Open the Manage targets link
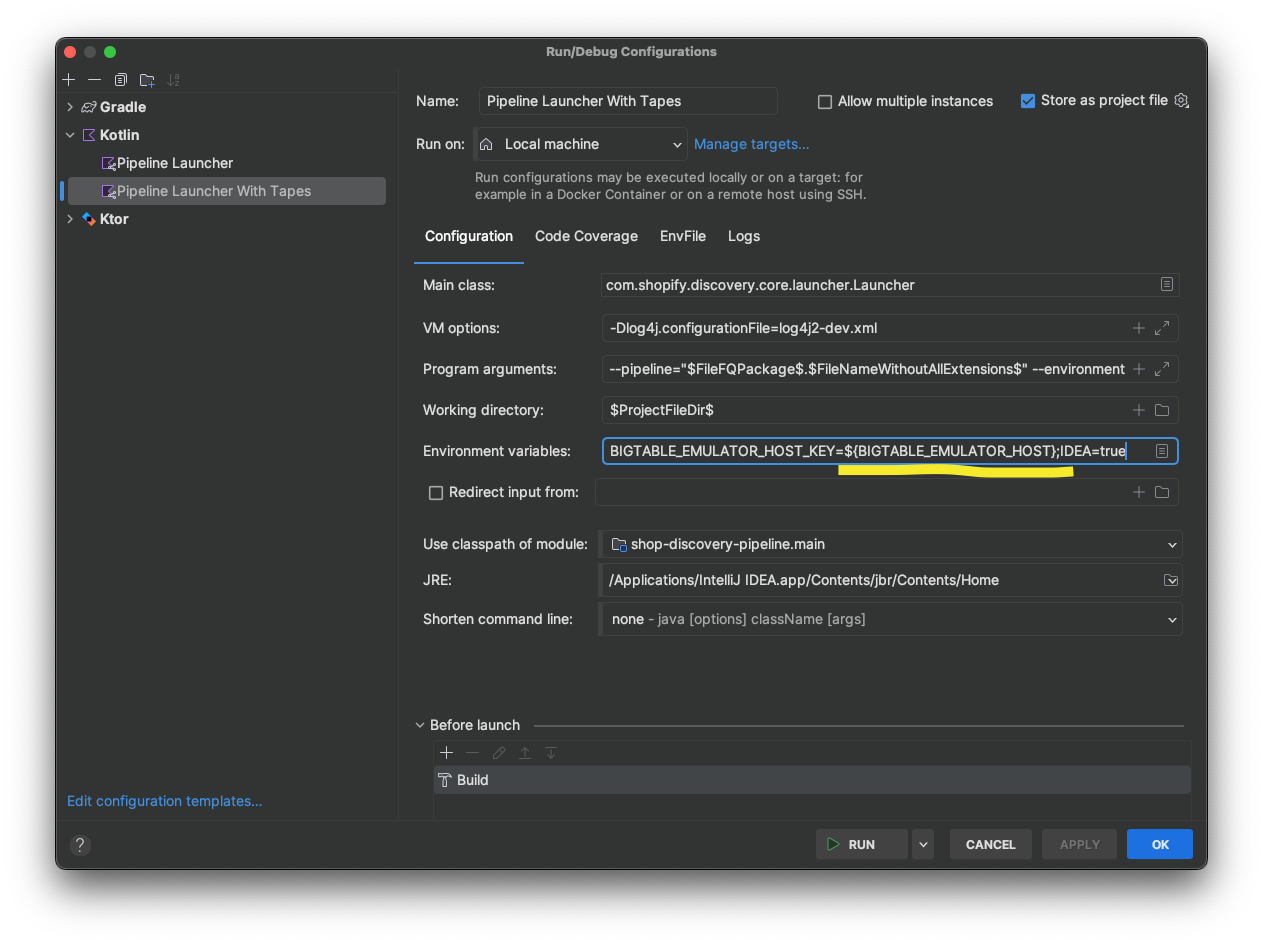 point(752,144)
